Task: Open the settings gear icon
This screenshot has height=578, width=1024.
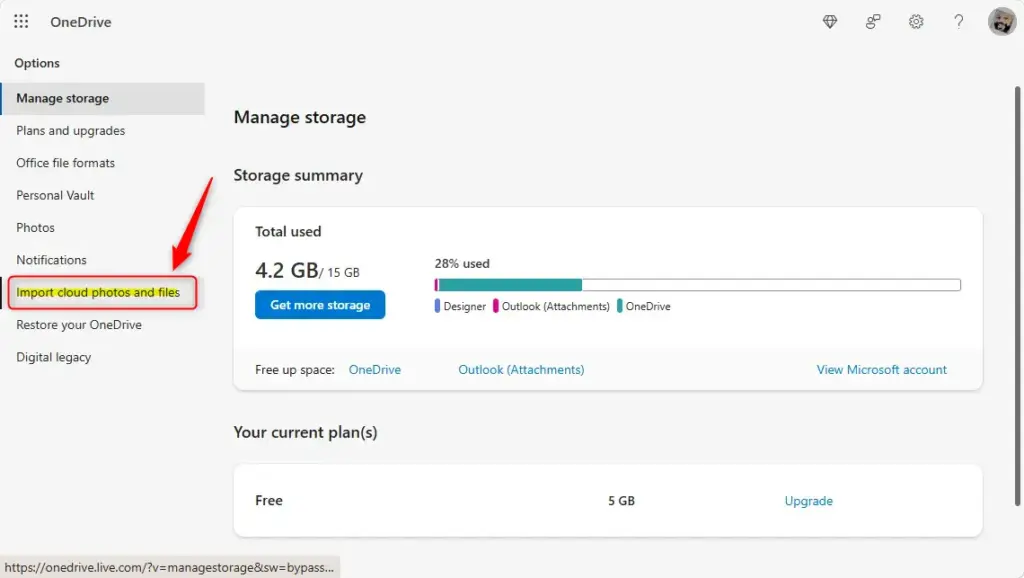Action: [x=916, y=22]
